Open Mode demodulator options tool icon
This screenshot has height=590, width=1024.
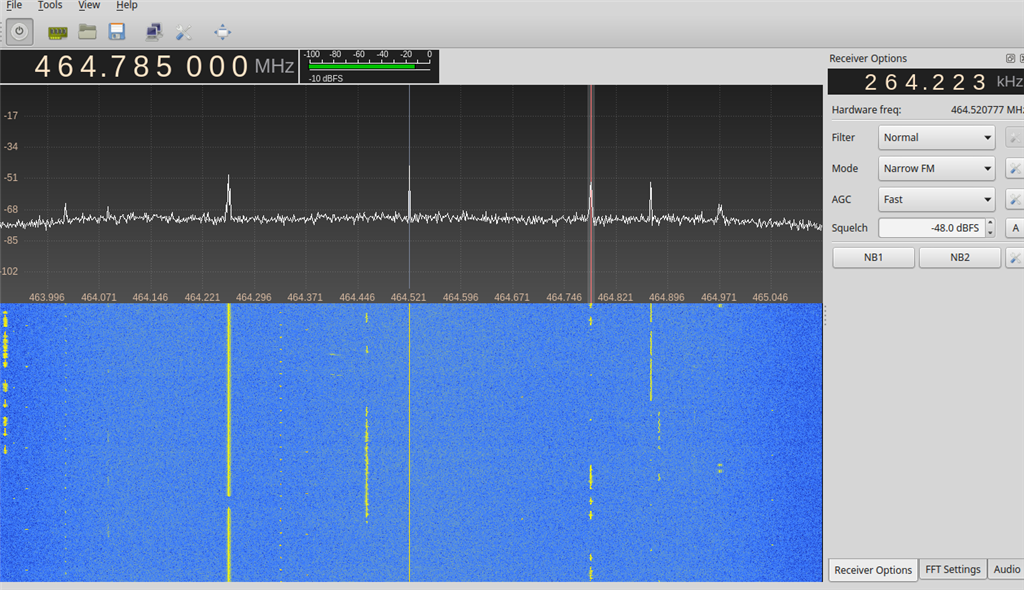coord(1014,168)
